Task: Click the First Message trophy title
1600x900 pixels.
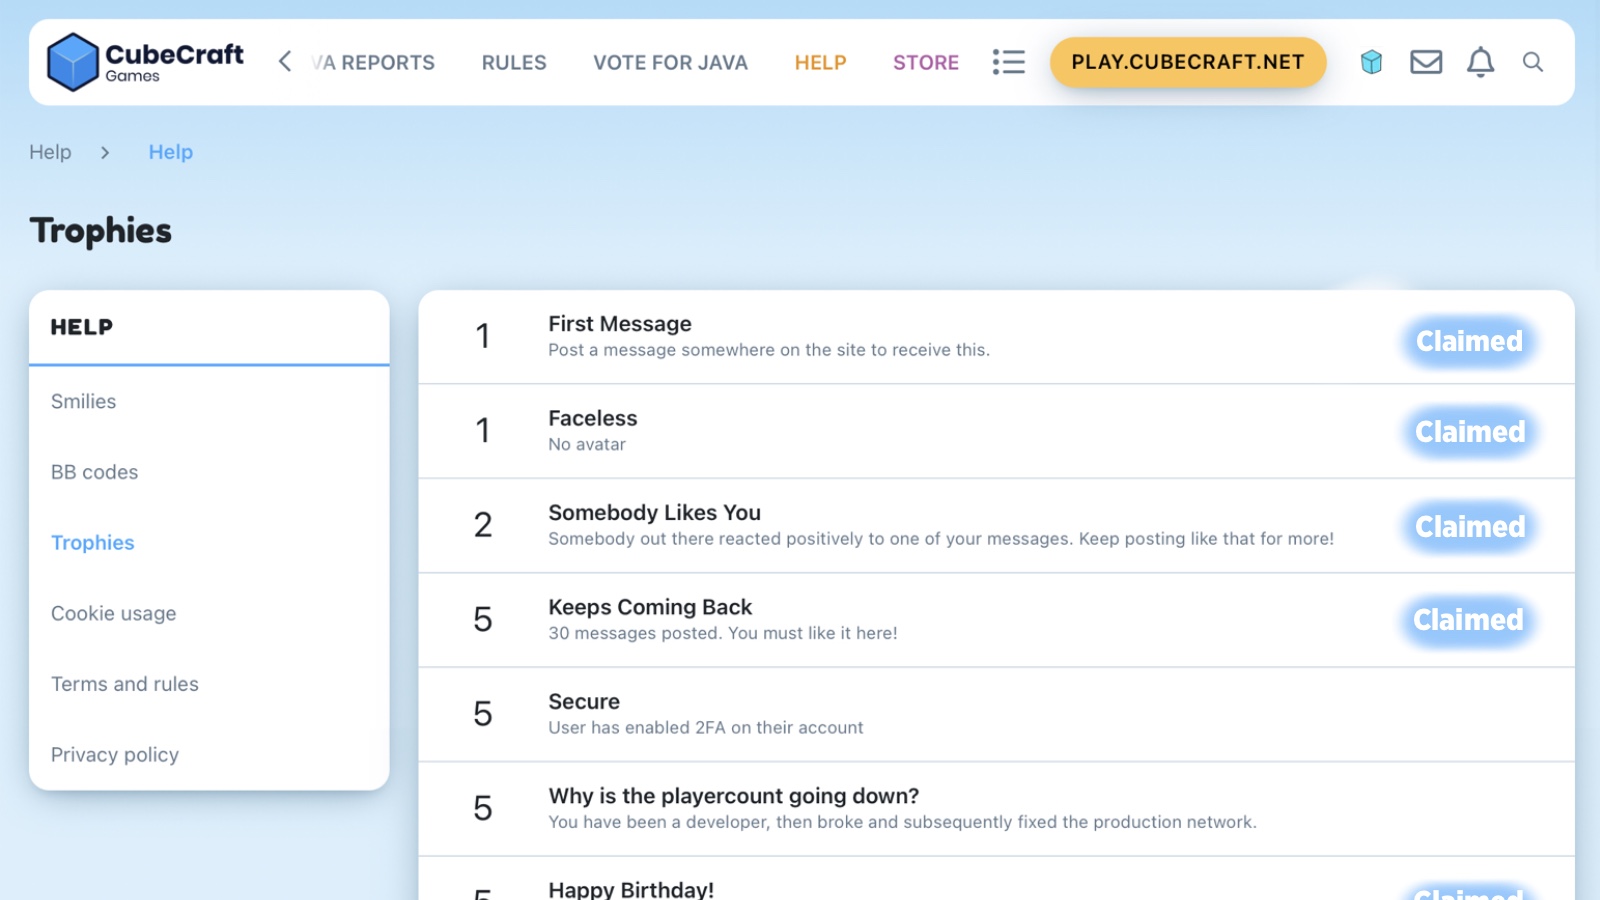Action: point(620,324)
